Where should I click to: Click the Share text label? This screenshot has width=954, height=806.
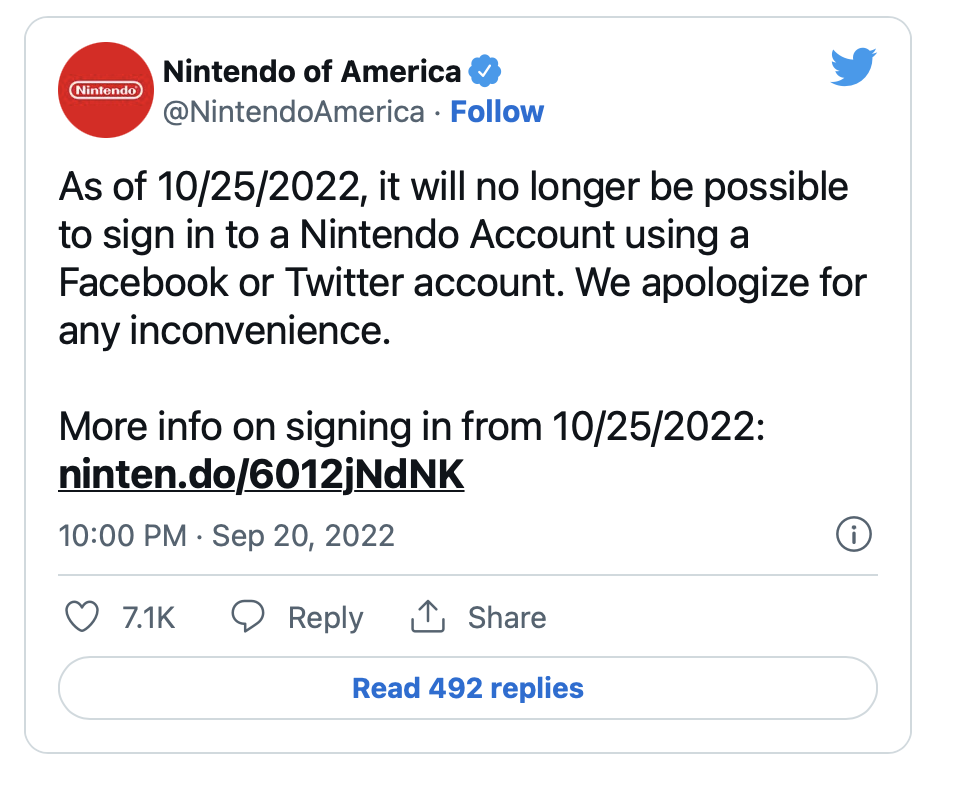click(507, 617)
